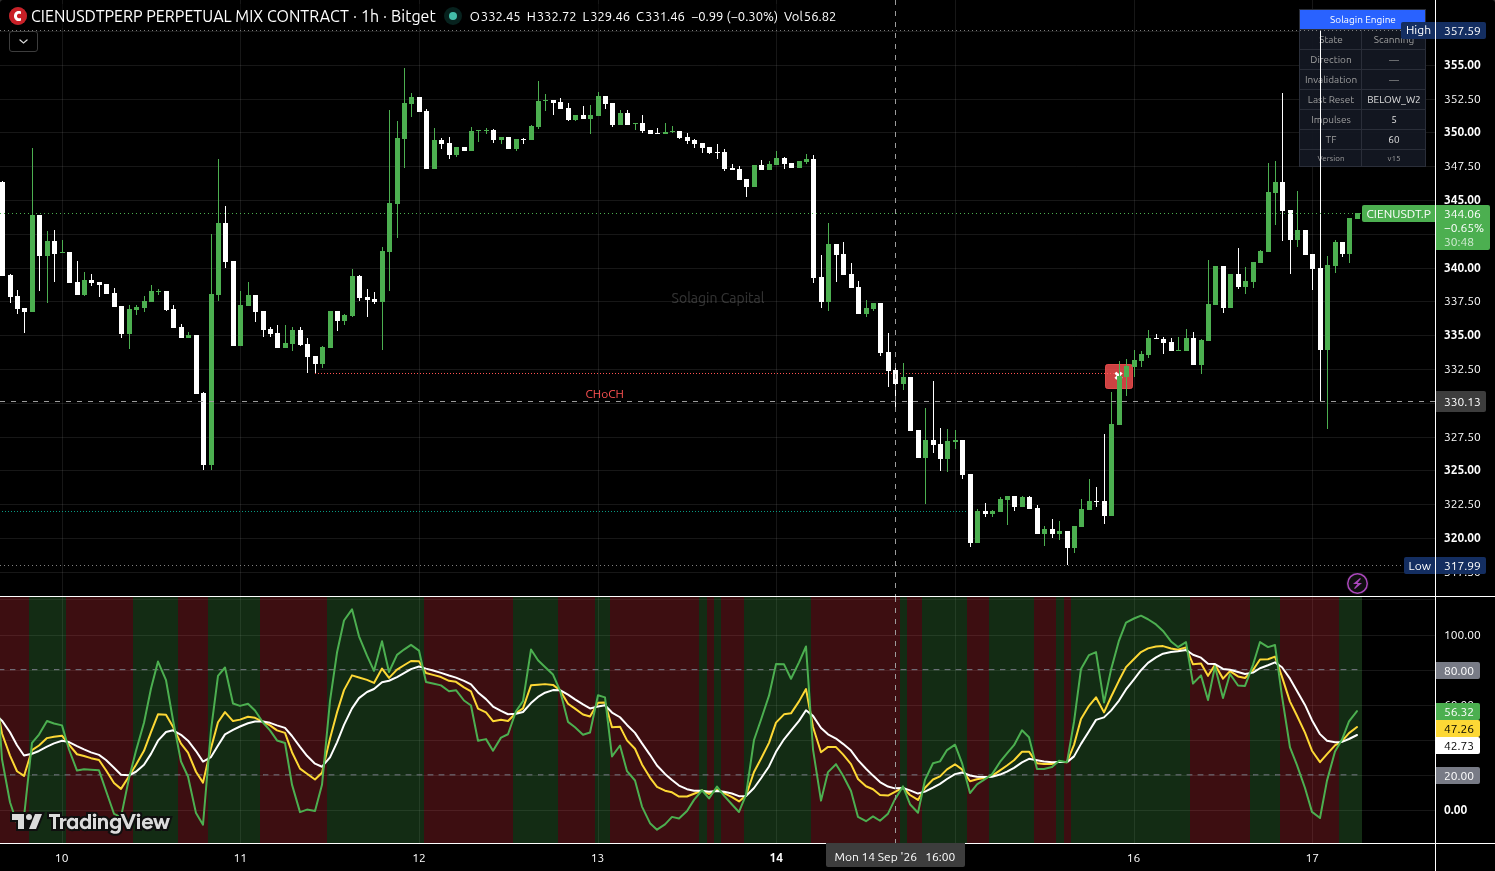
Task: Click the red signal marker on the chart
Action: [1118, 376]
